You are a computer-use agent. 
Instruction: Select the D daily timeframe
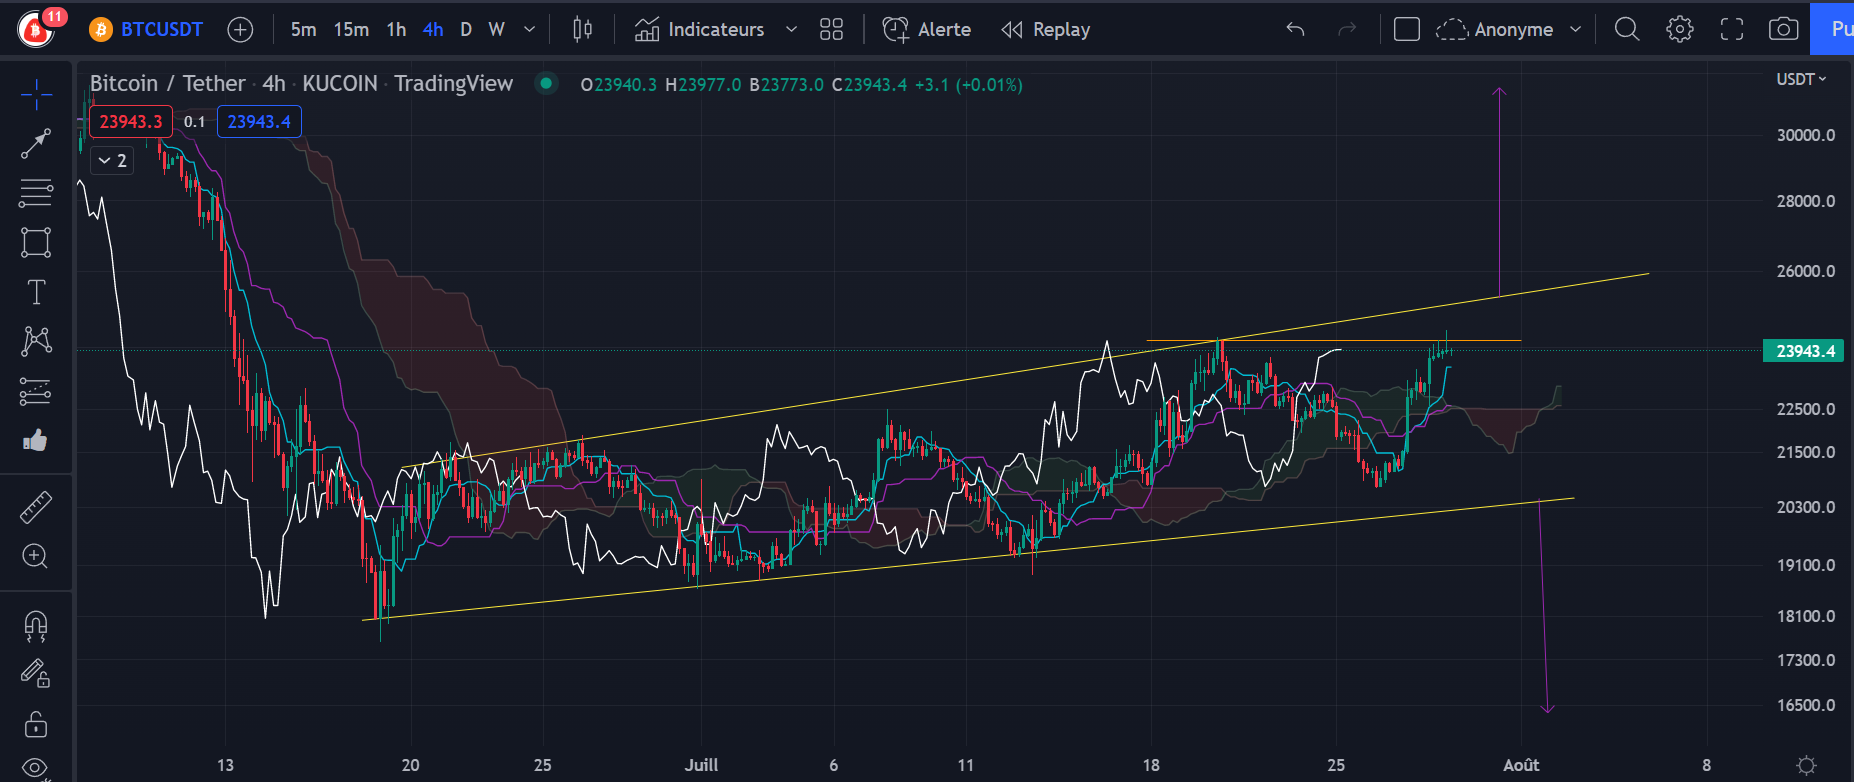(x=466, y=30)
